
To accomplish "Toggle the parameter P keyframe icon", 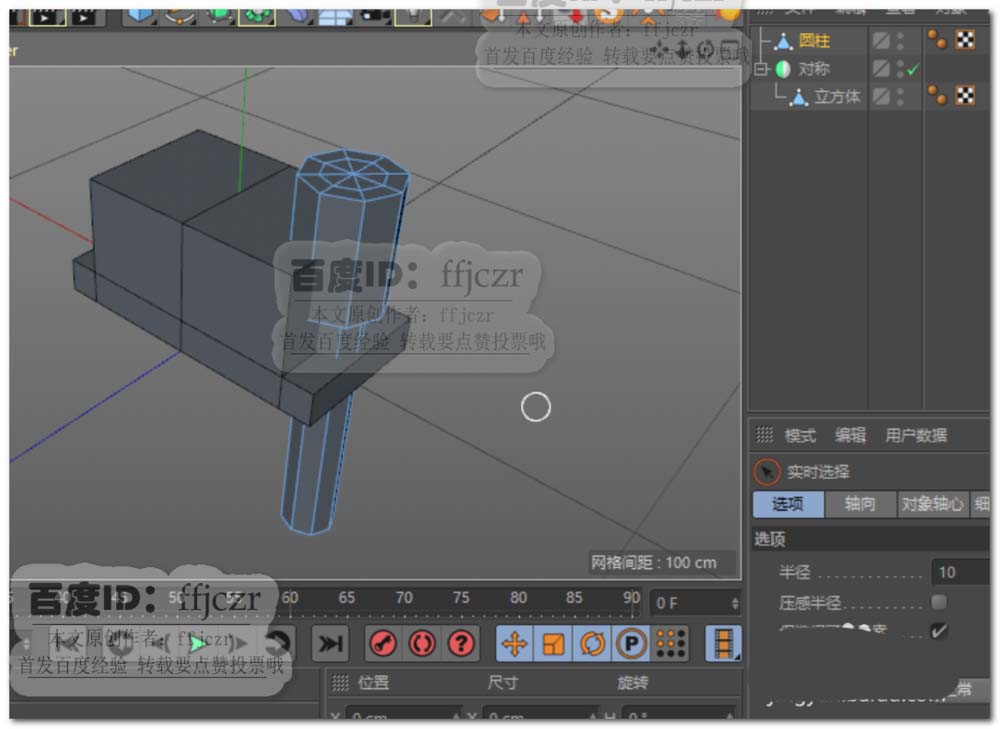I will (631, 644).
